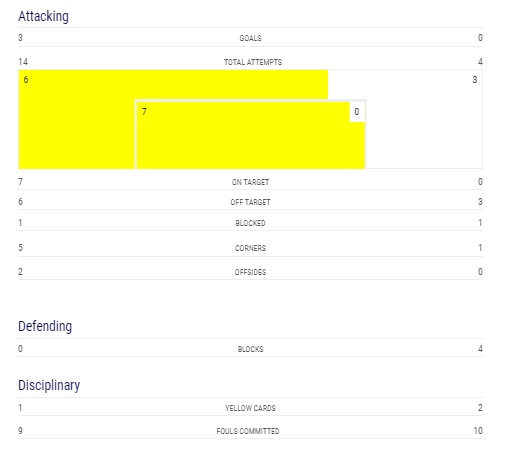
Task: Click the YELLOW CARDS label
Action: point(250,408)
